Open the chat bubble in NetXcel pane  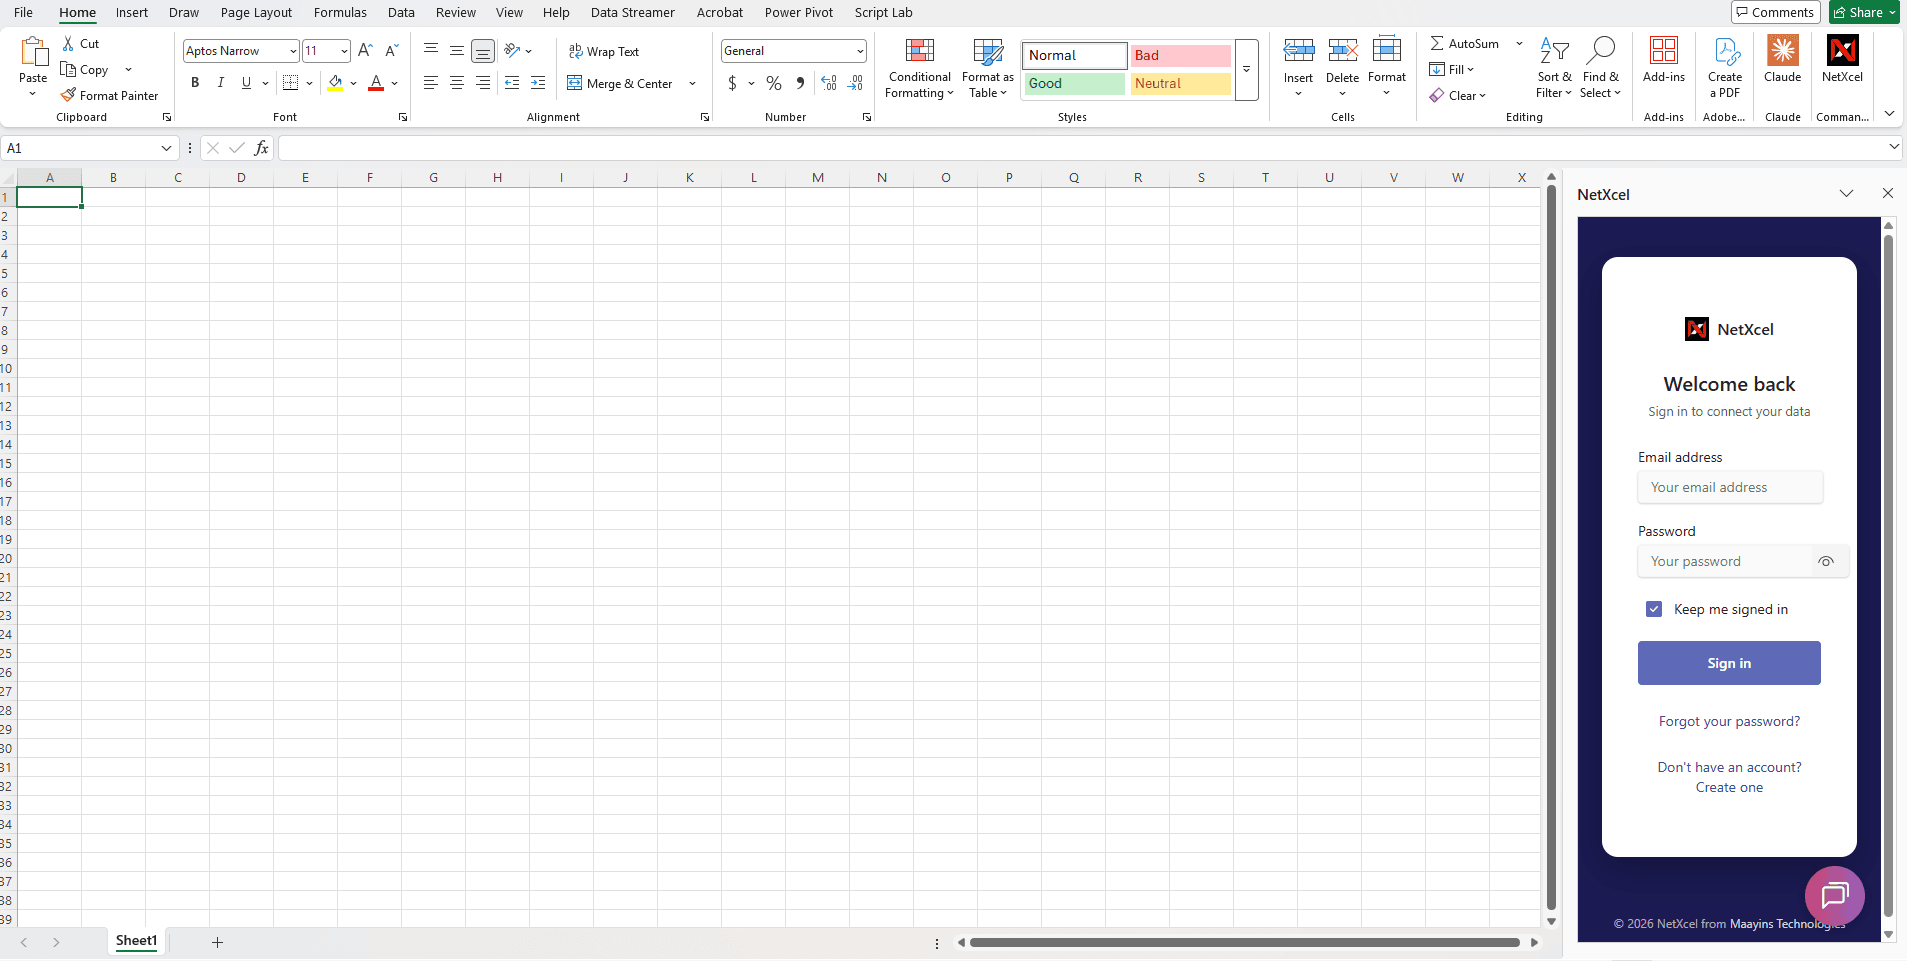pyautogui.click(x=1835, y=896)
